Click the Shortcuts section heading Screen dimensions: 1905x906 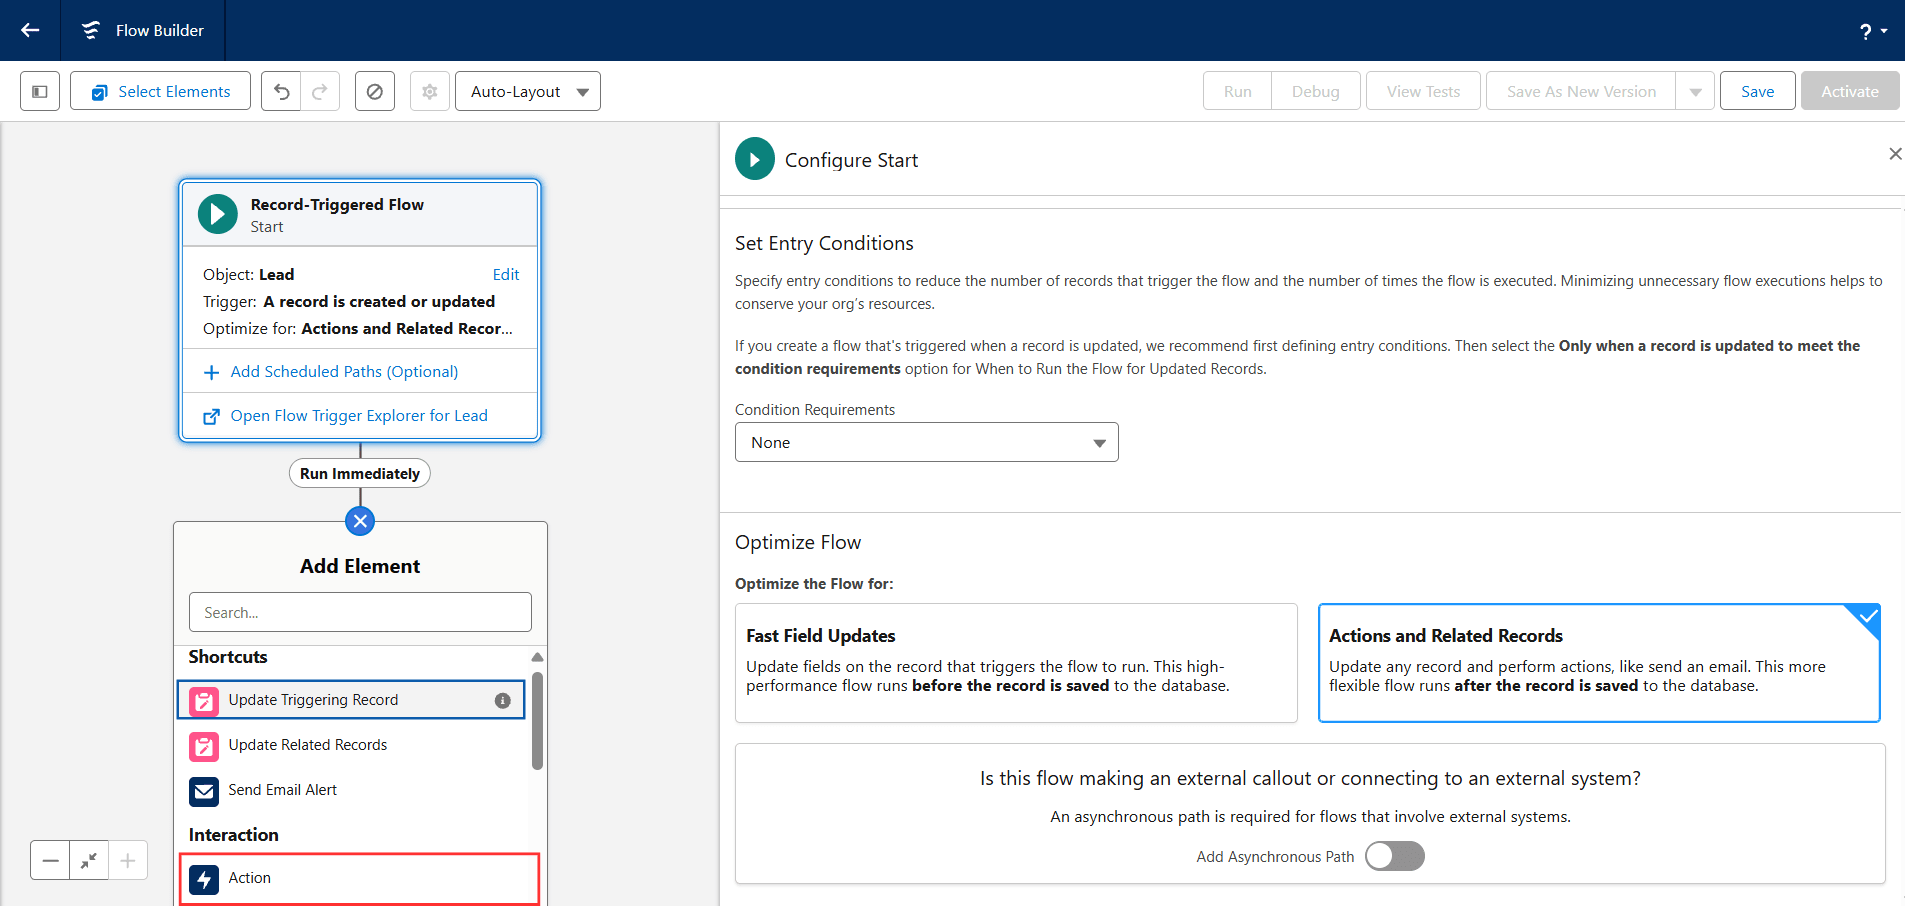point(228,657)
